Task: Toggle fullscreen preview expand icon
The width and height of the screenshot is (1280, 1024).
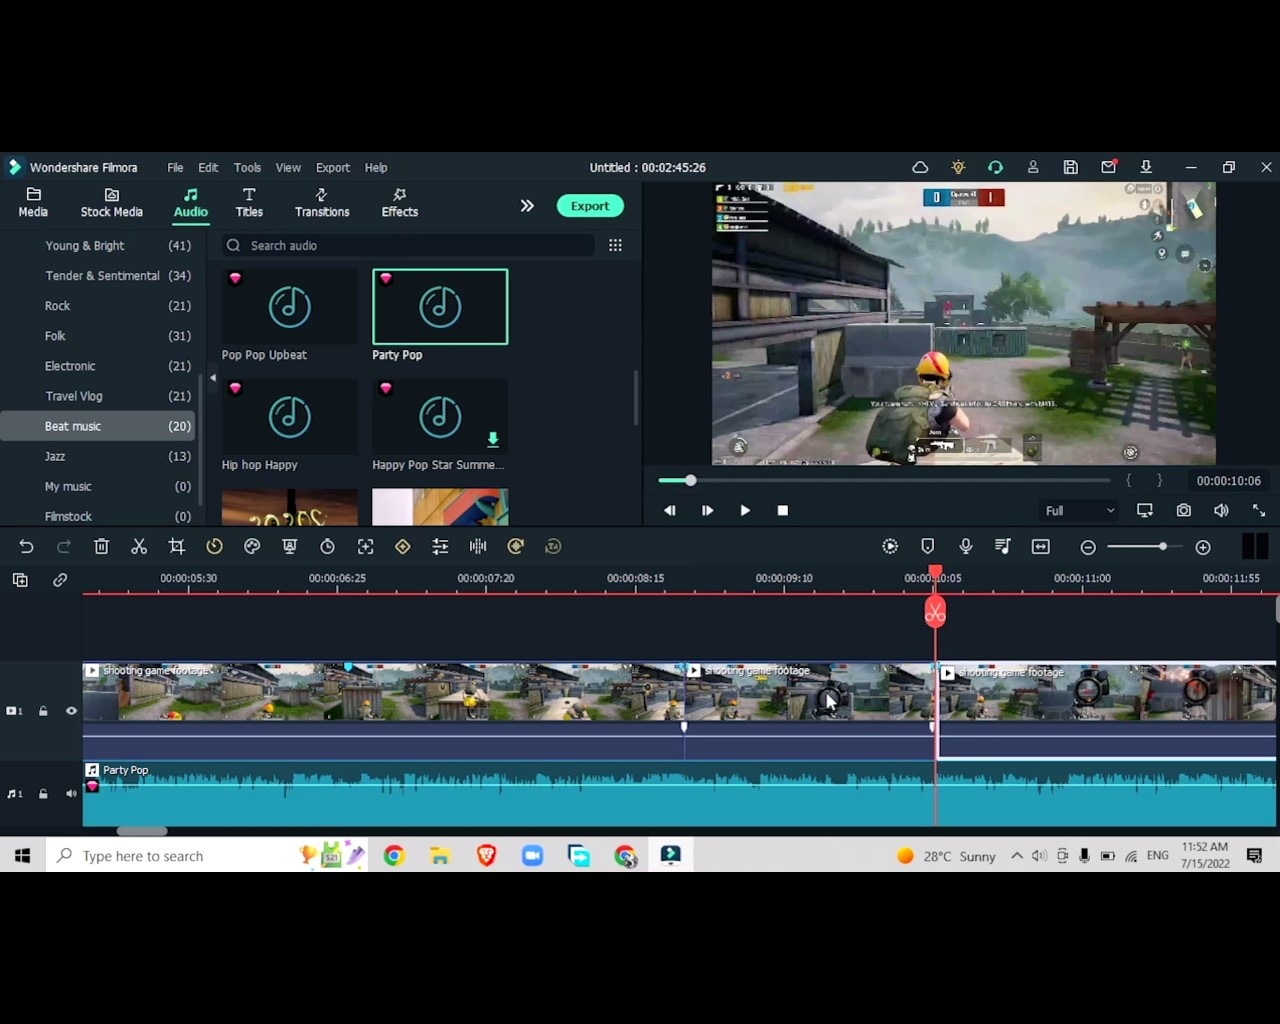Action: [1259, 510]
